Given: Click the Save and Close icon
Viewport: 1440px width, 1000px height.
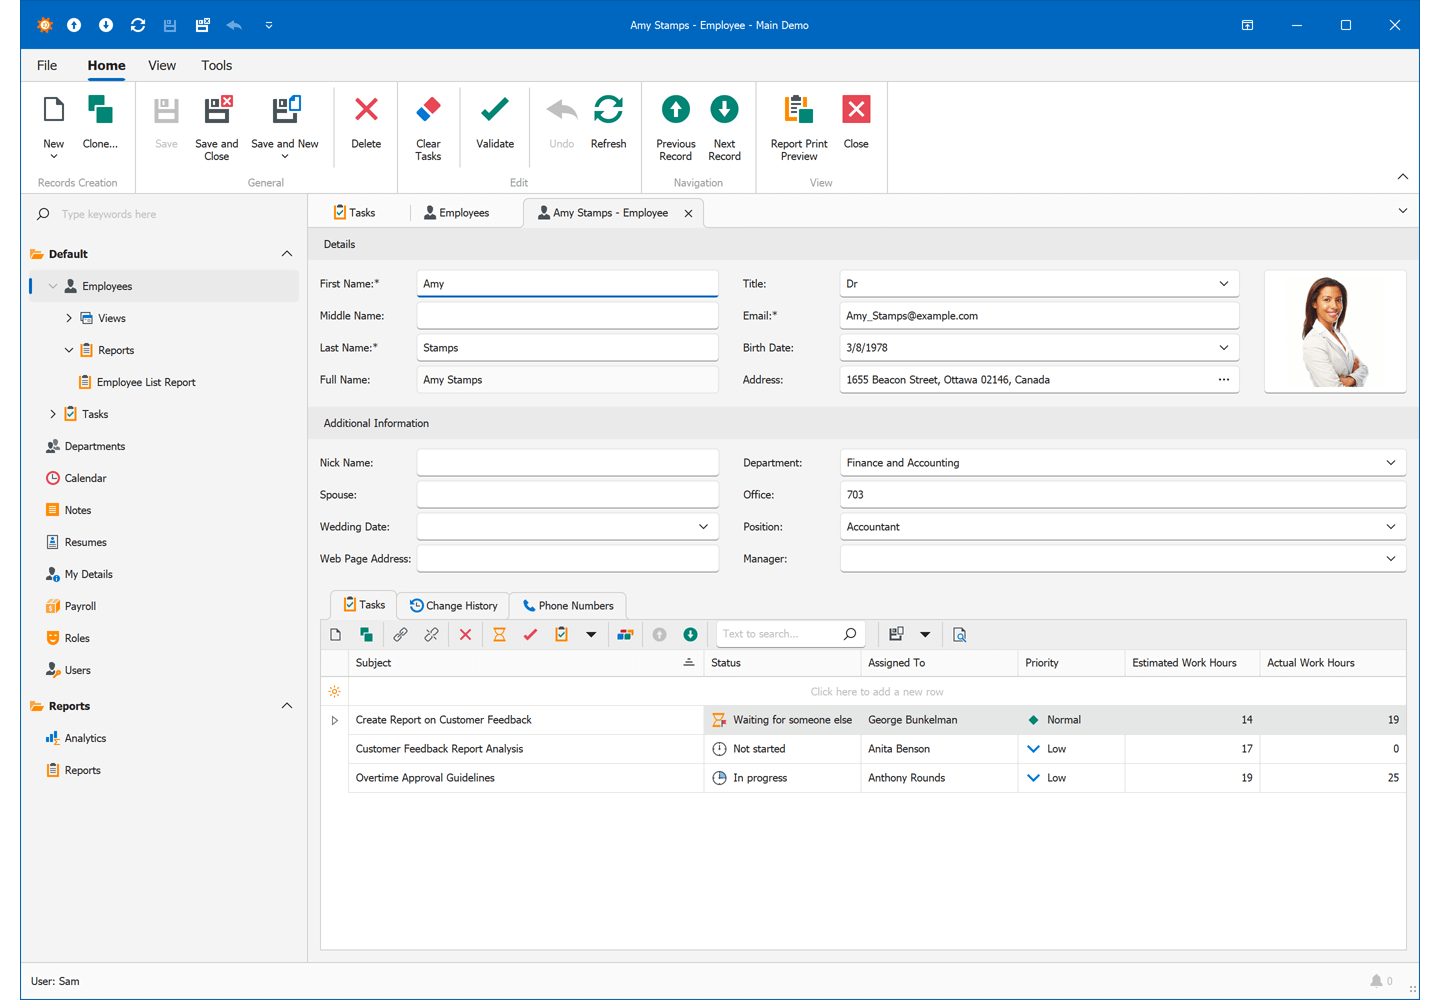Looking at the screenshot, I should (217, 110).
